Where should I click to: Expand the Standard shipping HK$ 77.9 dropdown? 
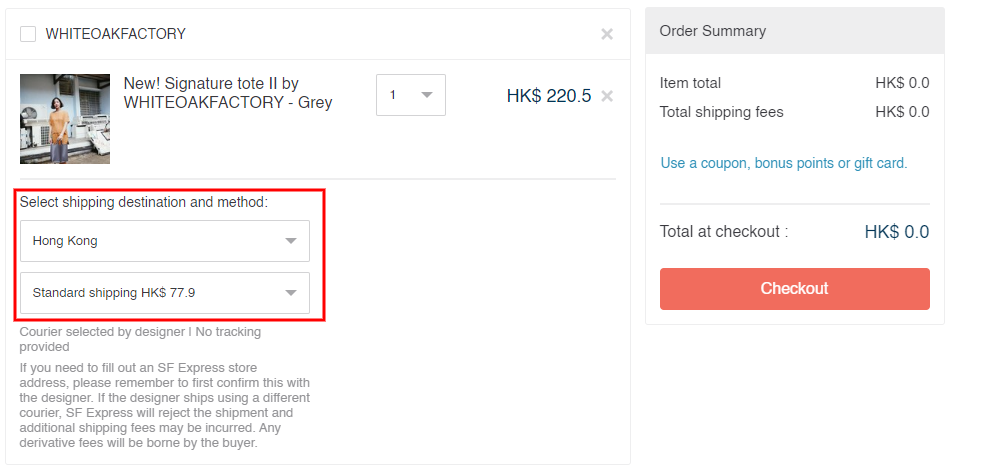(164, 293)
